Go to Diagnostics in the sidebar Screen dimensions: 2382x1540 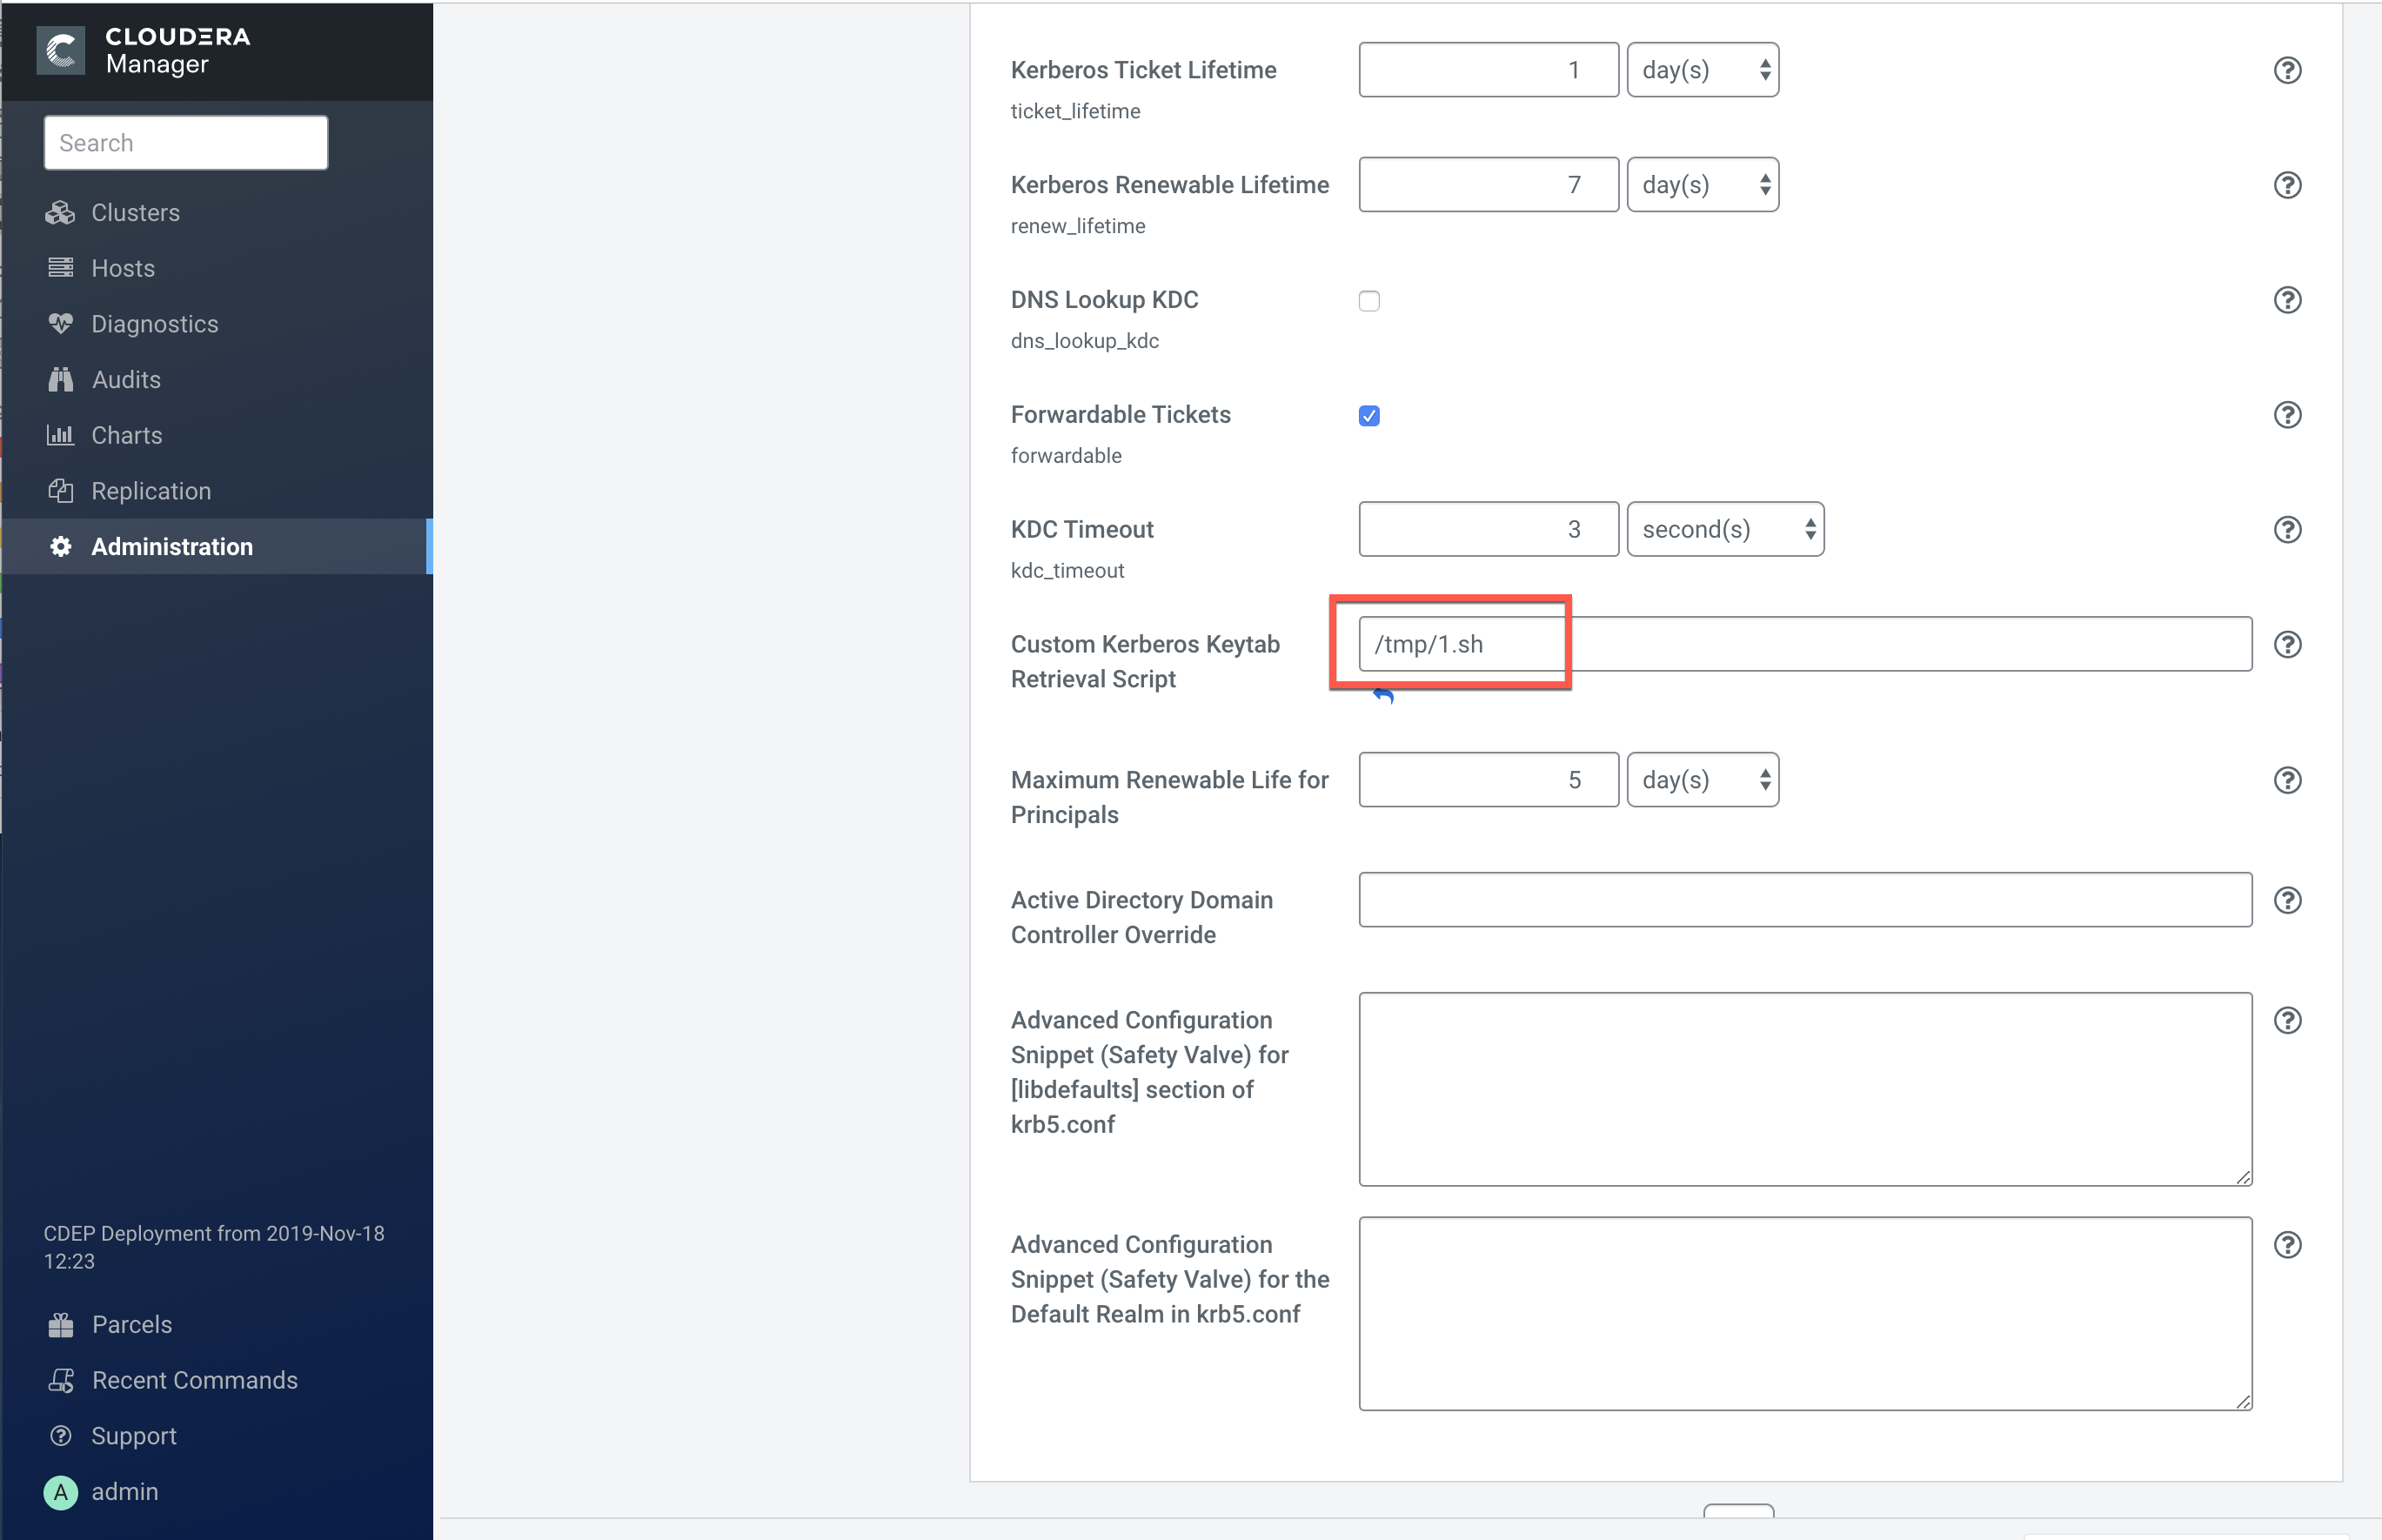coord(154,324)
